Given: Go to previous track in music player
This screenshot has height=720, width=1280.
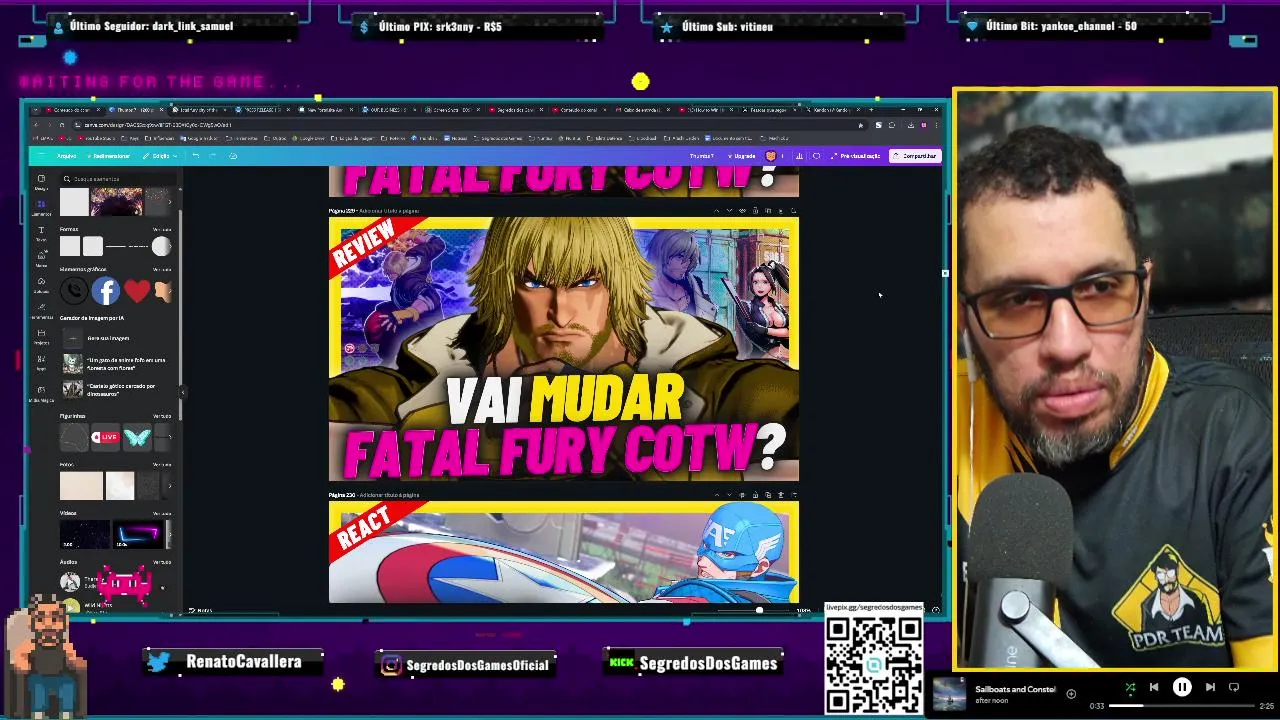Looking at the screenshot, I should [x=1154, y=687].
